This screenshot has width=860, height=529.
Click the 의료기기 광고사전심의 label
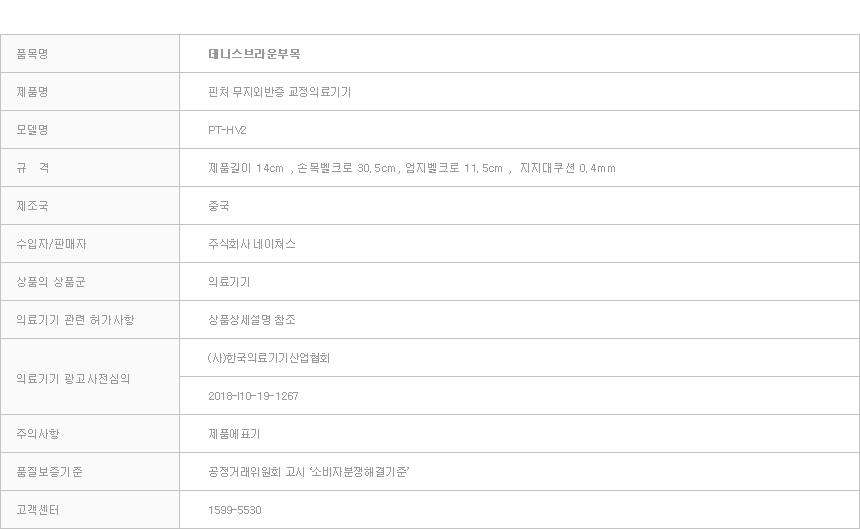(73, 379)
